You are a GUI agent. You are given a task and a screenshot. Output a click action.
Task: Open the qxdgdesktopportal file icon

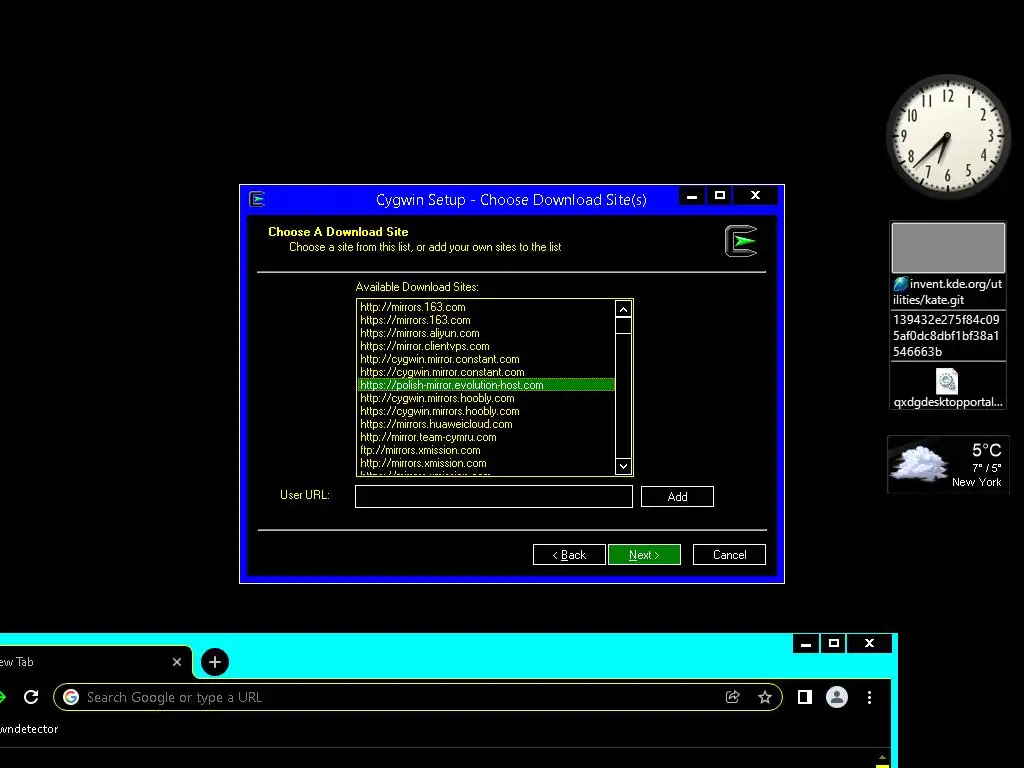pyautogui.click(x=948, y=388)
